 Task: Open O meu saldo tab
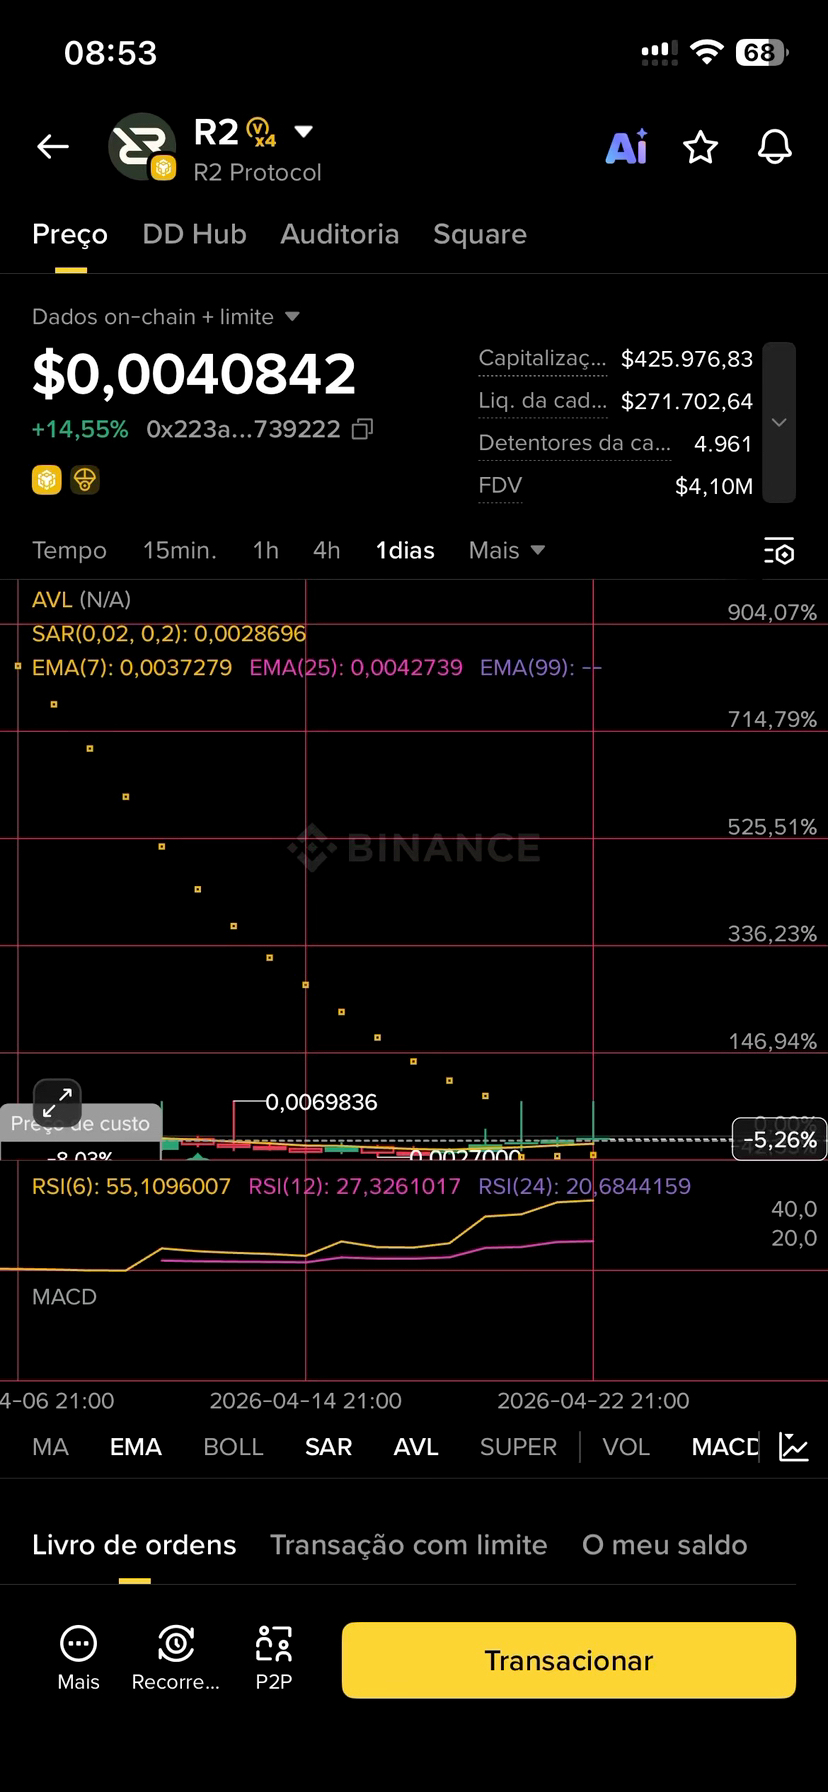coord(665,1545)
